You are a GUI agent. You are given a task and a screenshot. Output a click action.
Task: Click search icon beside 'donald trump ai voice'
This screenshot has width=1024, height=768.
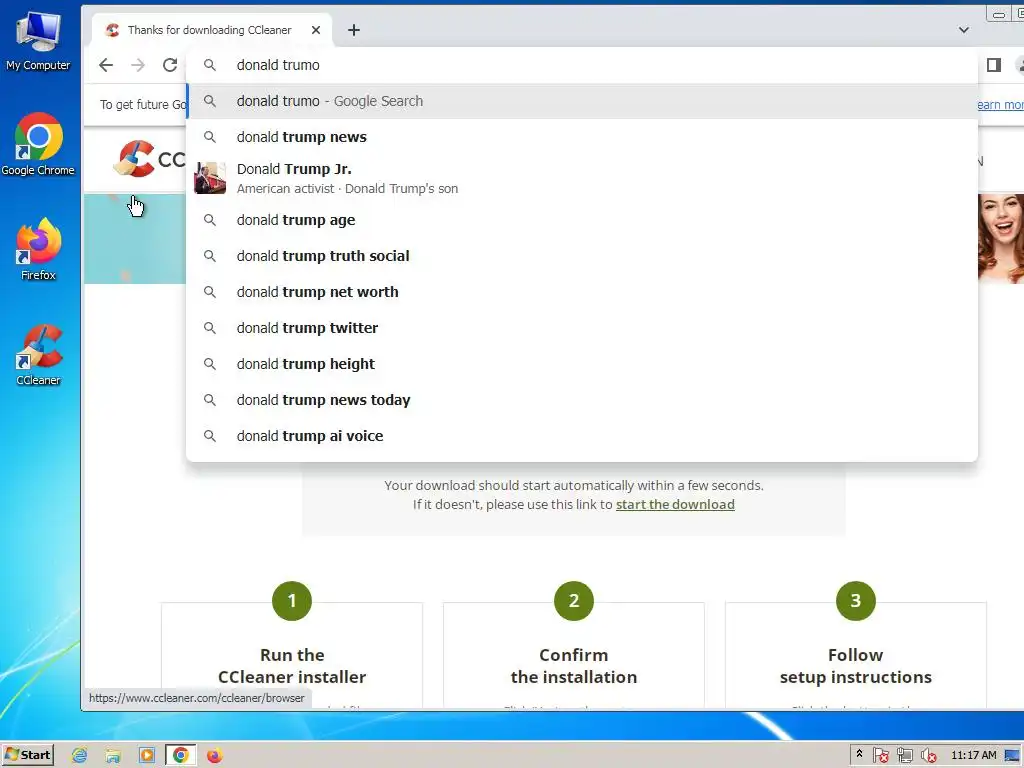209,436
